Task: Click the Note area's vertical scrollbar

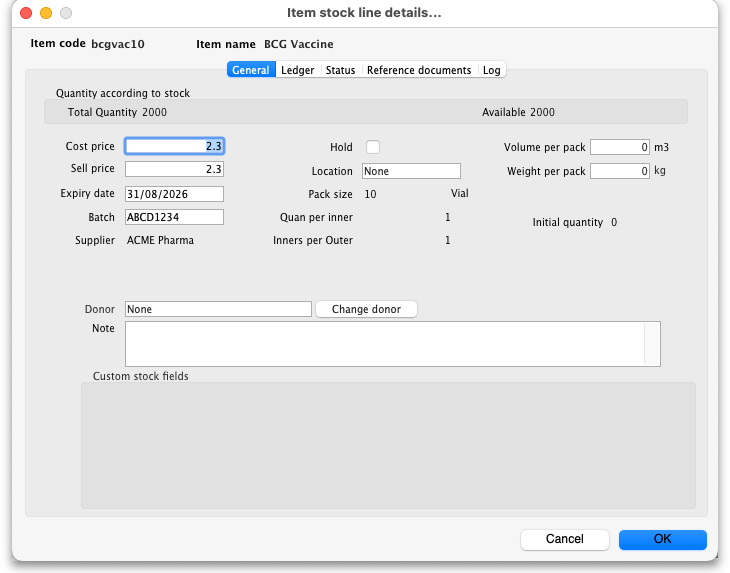Action: point(652,343)
